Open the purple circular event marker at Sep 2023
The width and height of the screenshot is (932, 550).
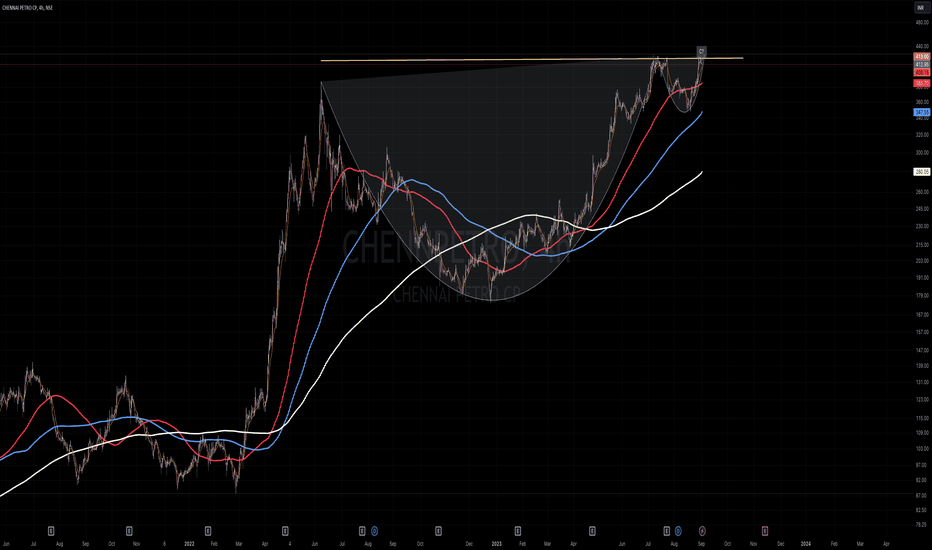pyautogui.click(x=702, y=531)
